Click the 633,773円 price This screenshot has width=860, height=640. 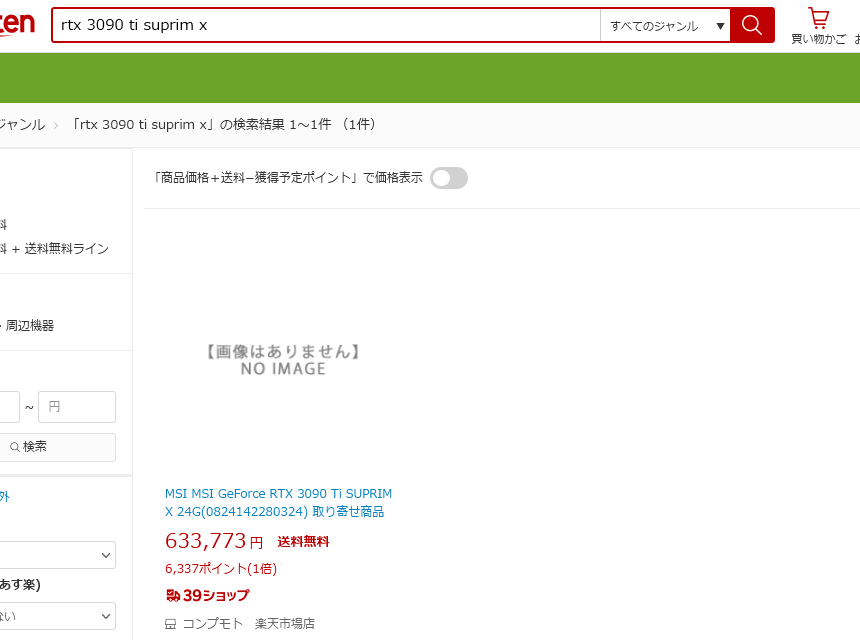click(x=214, y=541)
